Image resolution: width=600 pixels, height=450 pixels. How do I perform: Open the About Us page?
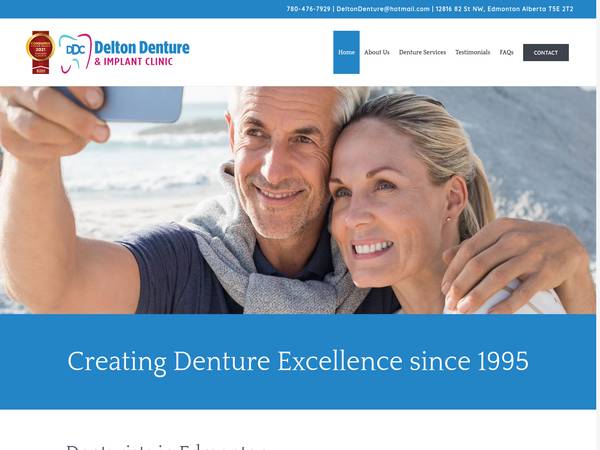[377, 52]
